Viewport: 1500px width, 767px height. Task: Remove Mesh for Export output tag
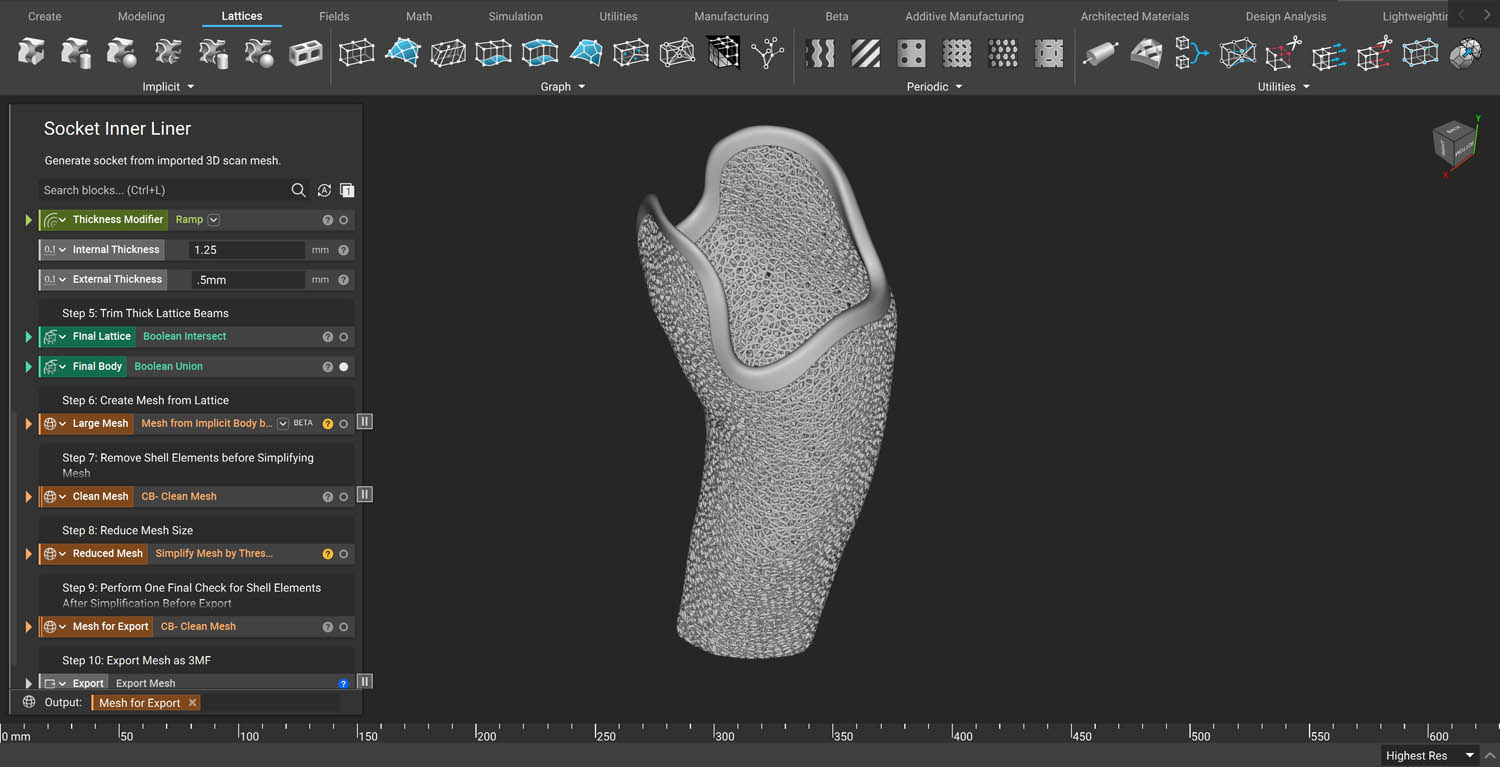pos(193,703)
